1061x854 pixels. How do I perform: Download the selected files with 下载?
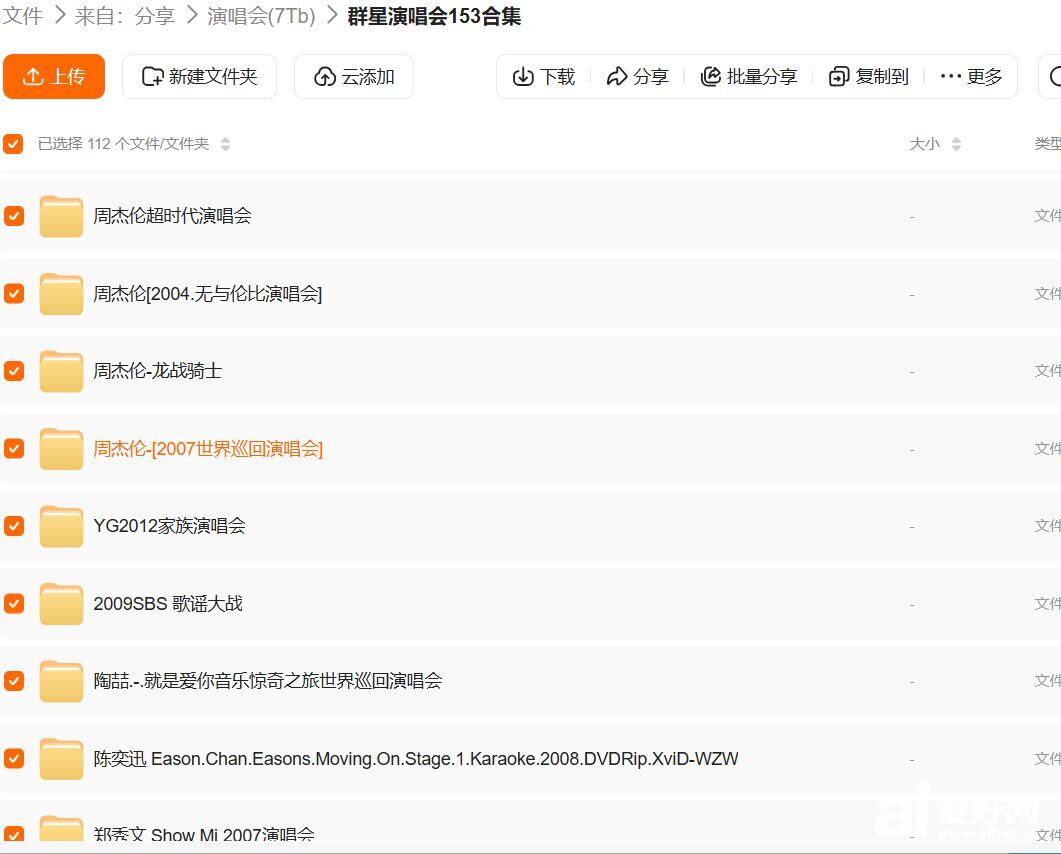[543, 76]
